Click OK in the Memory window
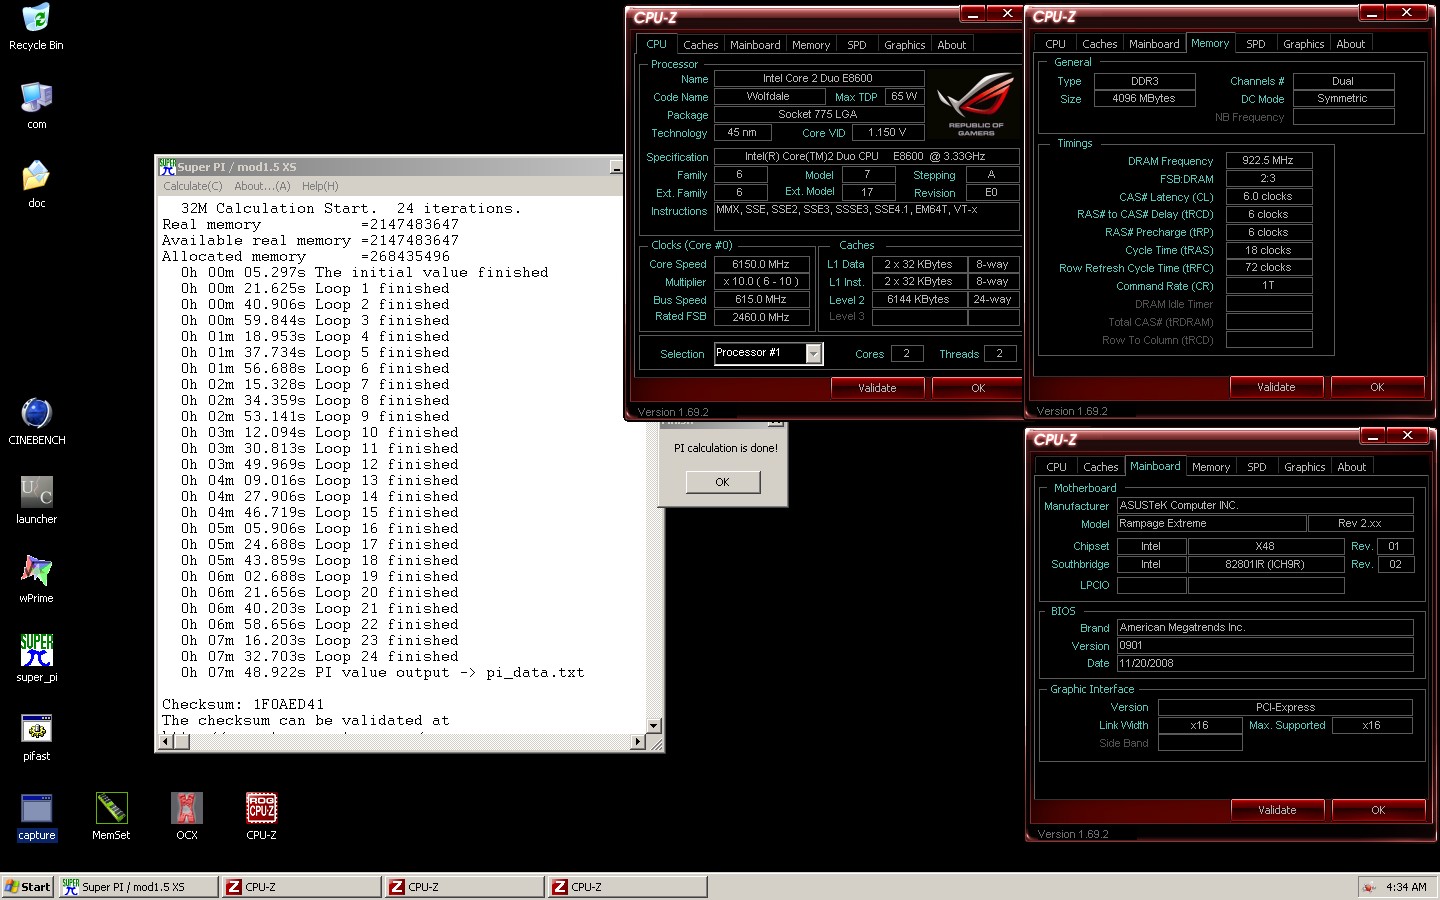1440x900 pixels. [1377, 387]
